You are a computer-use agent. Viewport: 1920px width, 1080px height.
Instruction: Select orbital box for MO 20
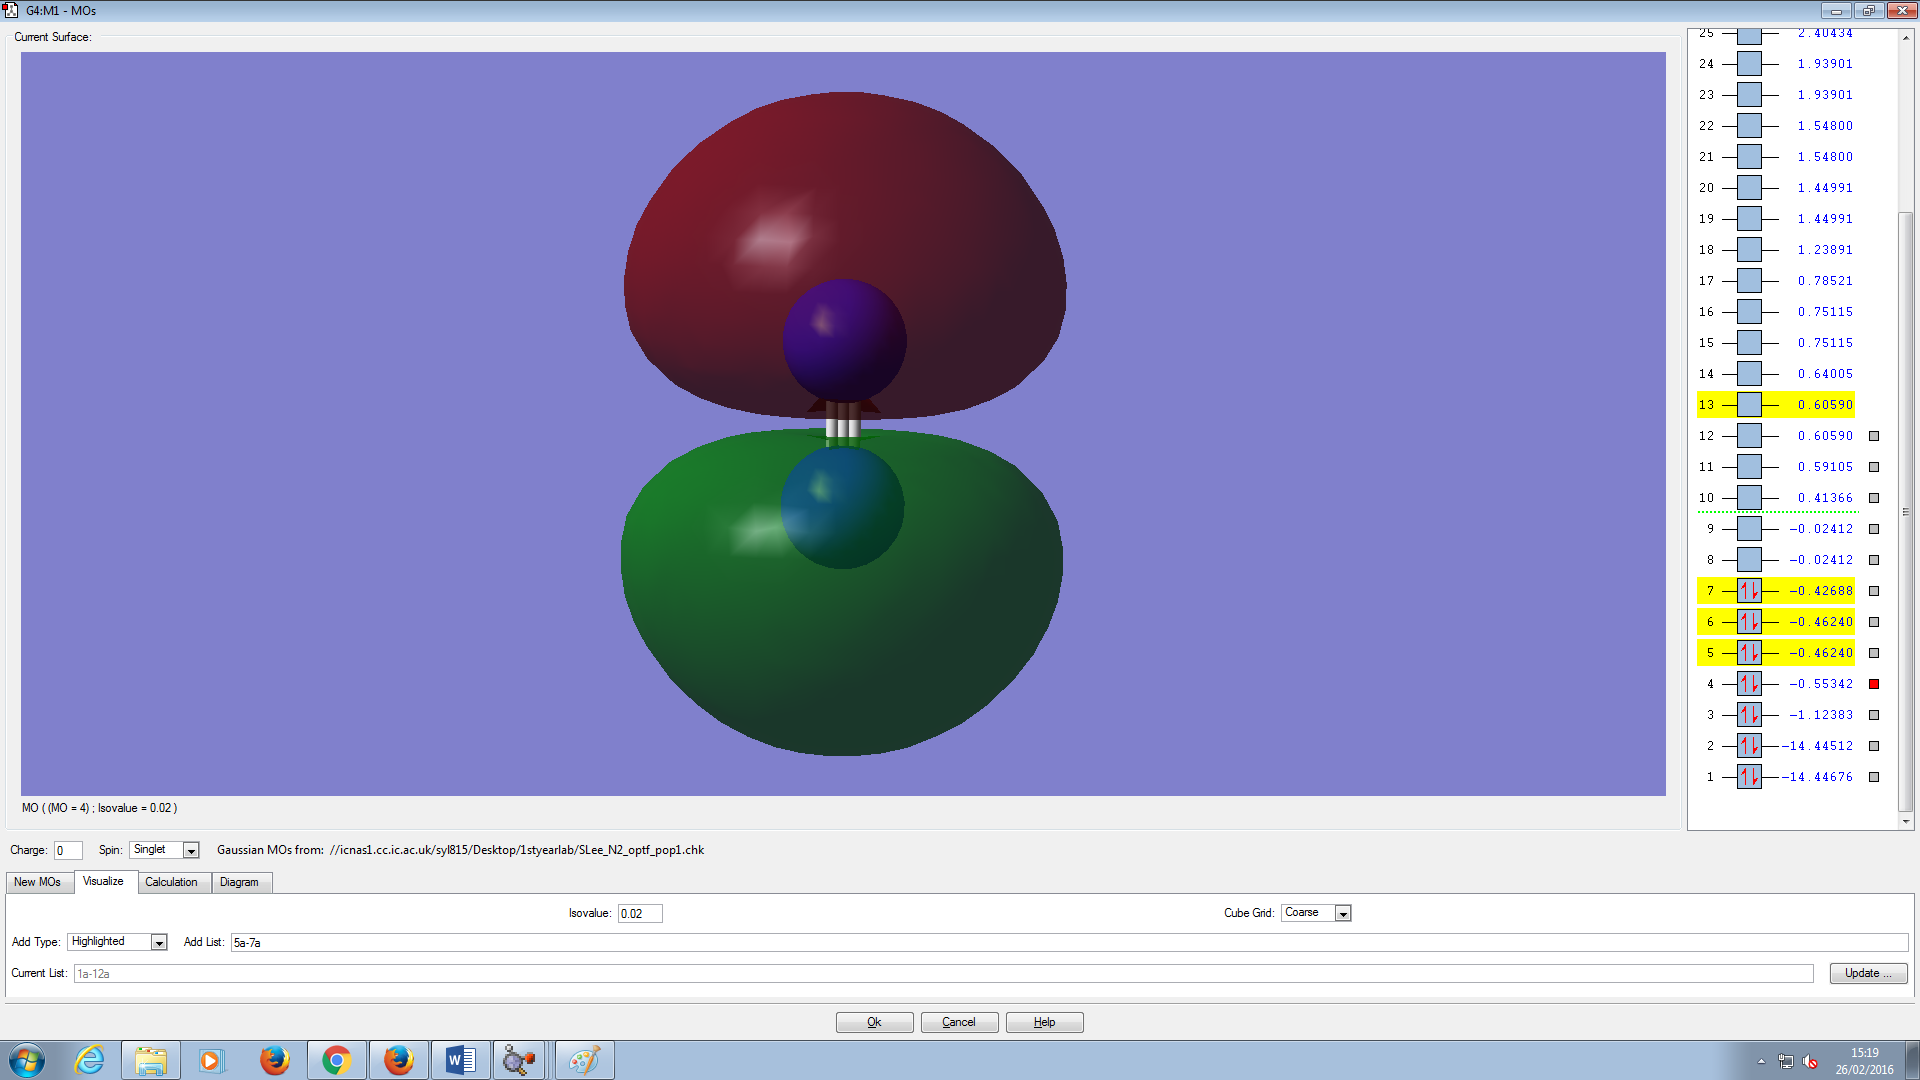1749,188
